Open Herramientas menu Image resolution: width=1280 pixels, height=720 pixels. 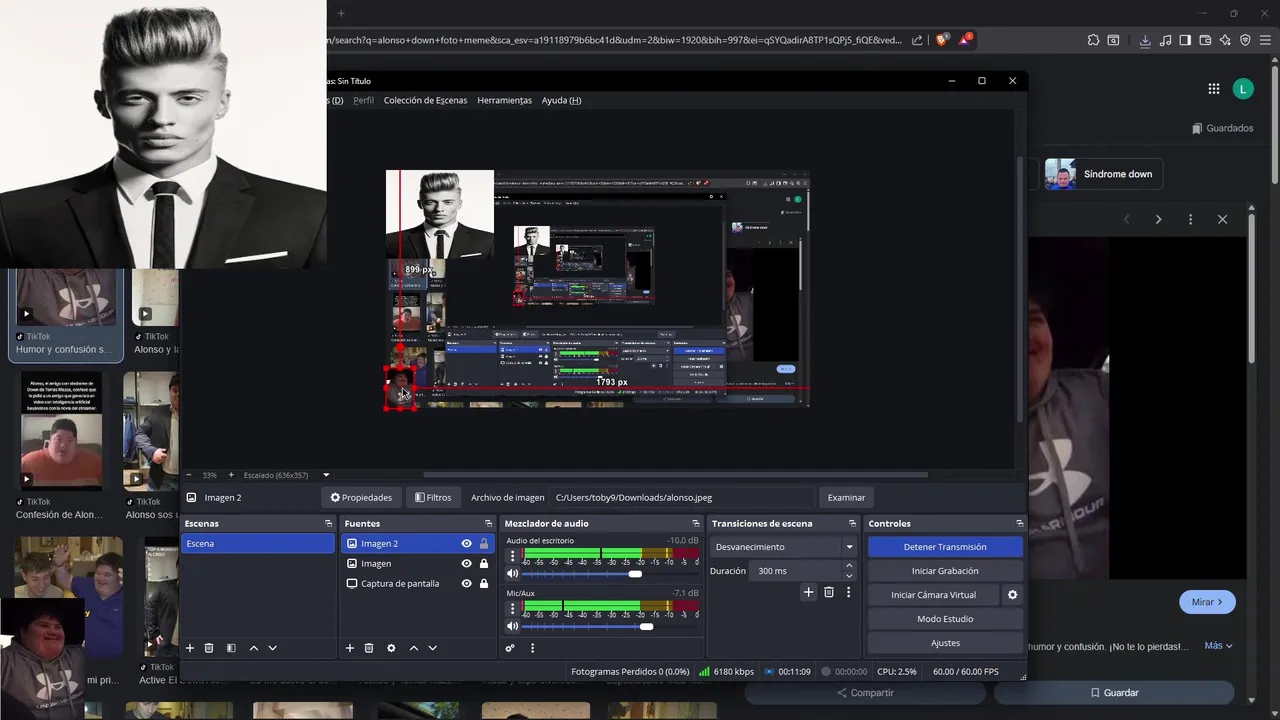click(504, 100)
